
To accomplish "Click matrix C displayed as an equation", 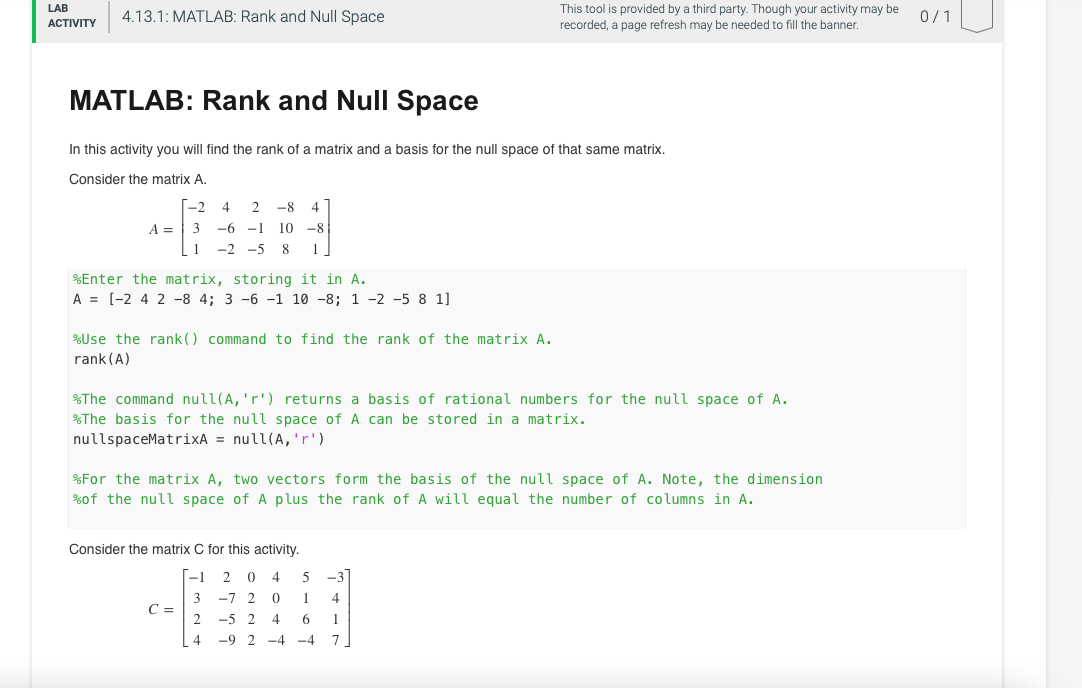I will [249, 609].
